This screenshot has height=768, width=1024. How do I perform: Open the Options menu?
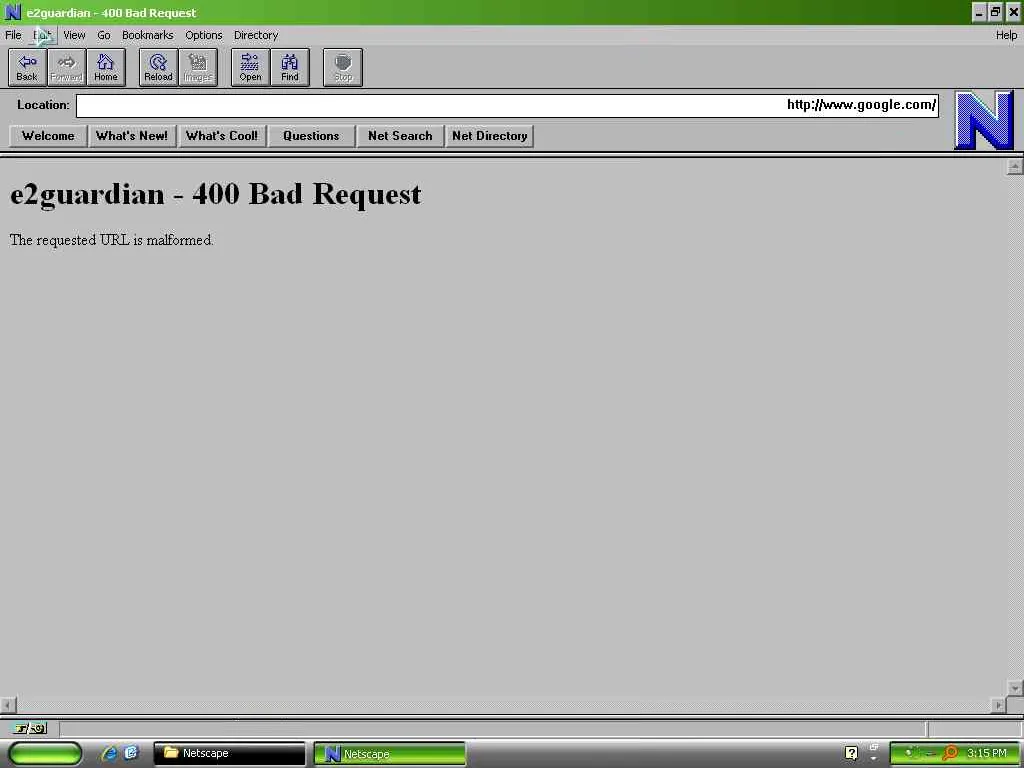point(203,35)
